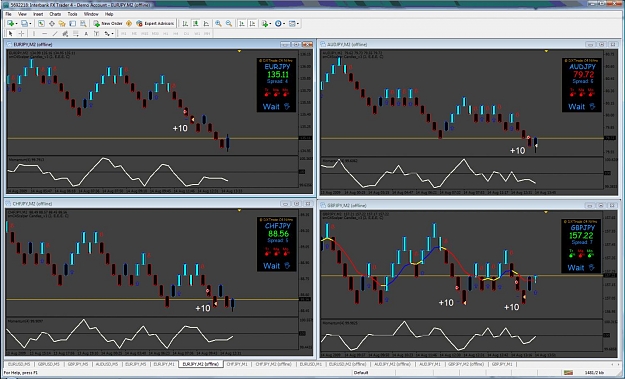This screenshot has width=625, height=379.
Task: Switch to the EURUSD,M5 chart tab
Action: pyautogui.click(x=19, y=364)
